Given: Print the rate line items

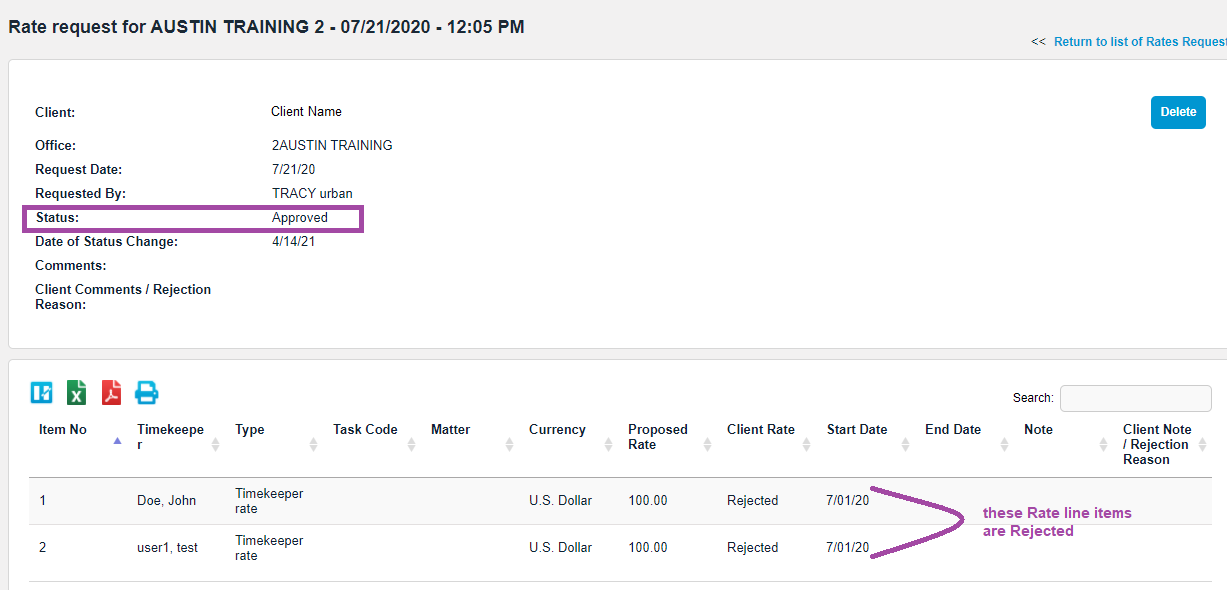Looking at the screenshot, I should coord(146,393).
